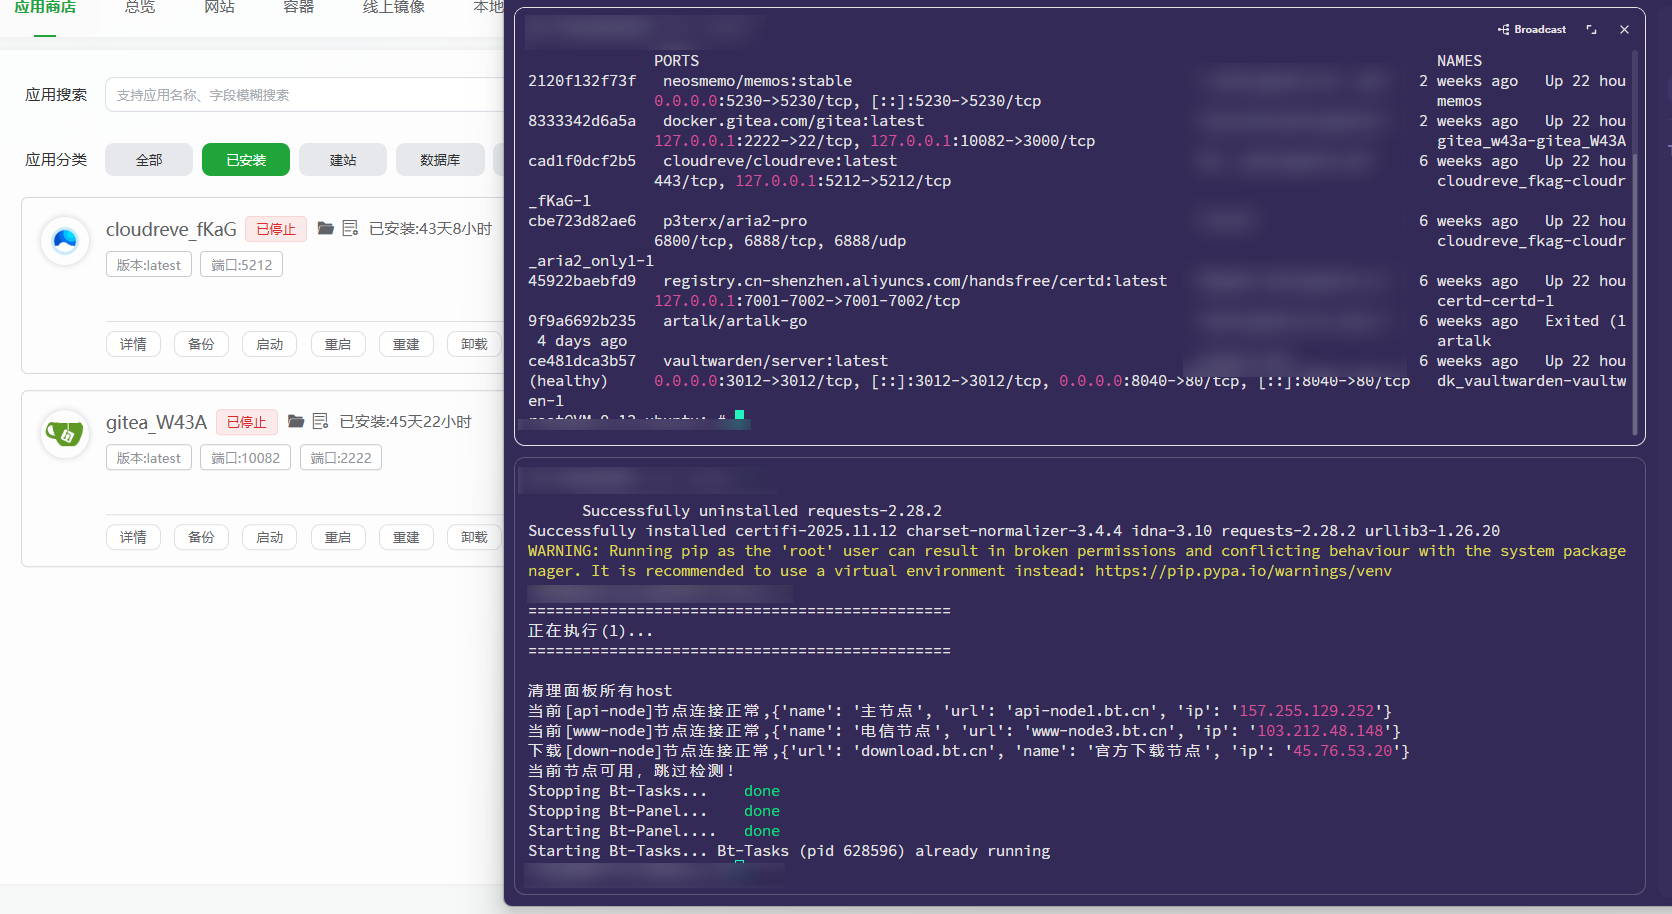The width and height of the screenshot is (1672, 914).
Task: Expand the terminal panel to fullscreen
Action: (1591, 30)
